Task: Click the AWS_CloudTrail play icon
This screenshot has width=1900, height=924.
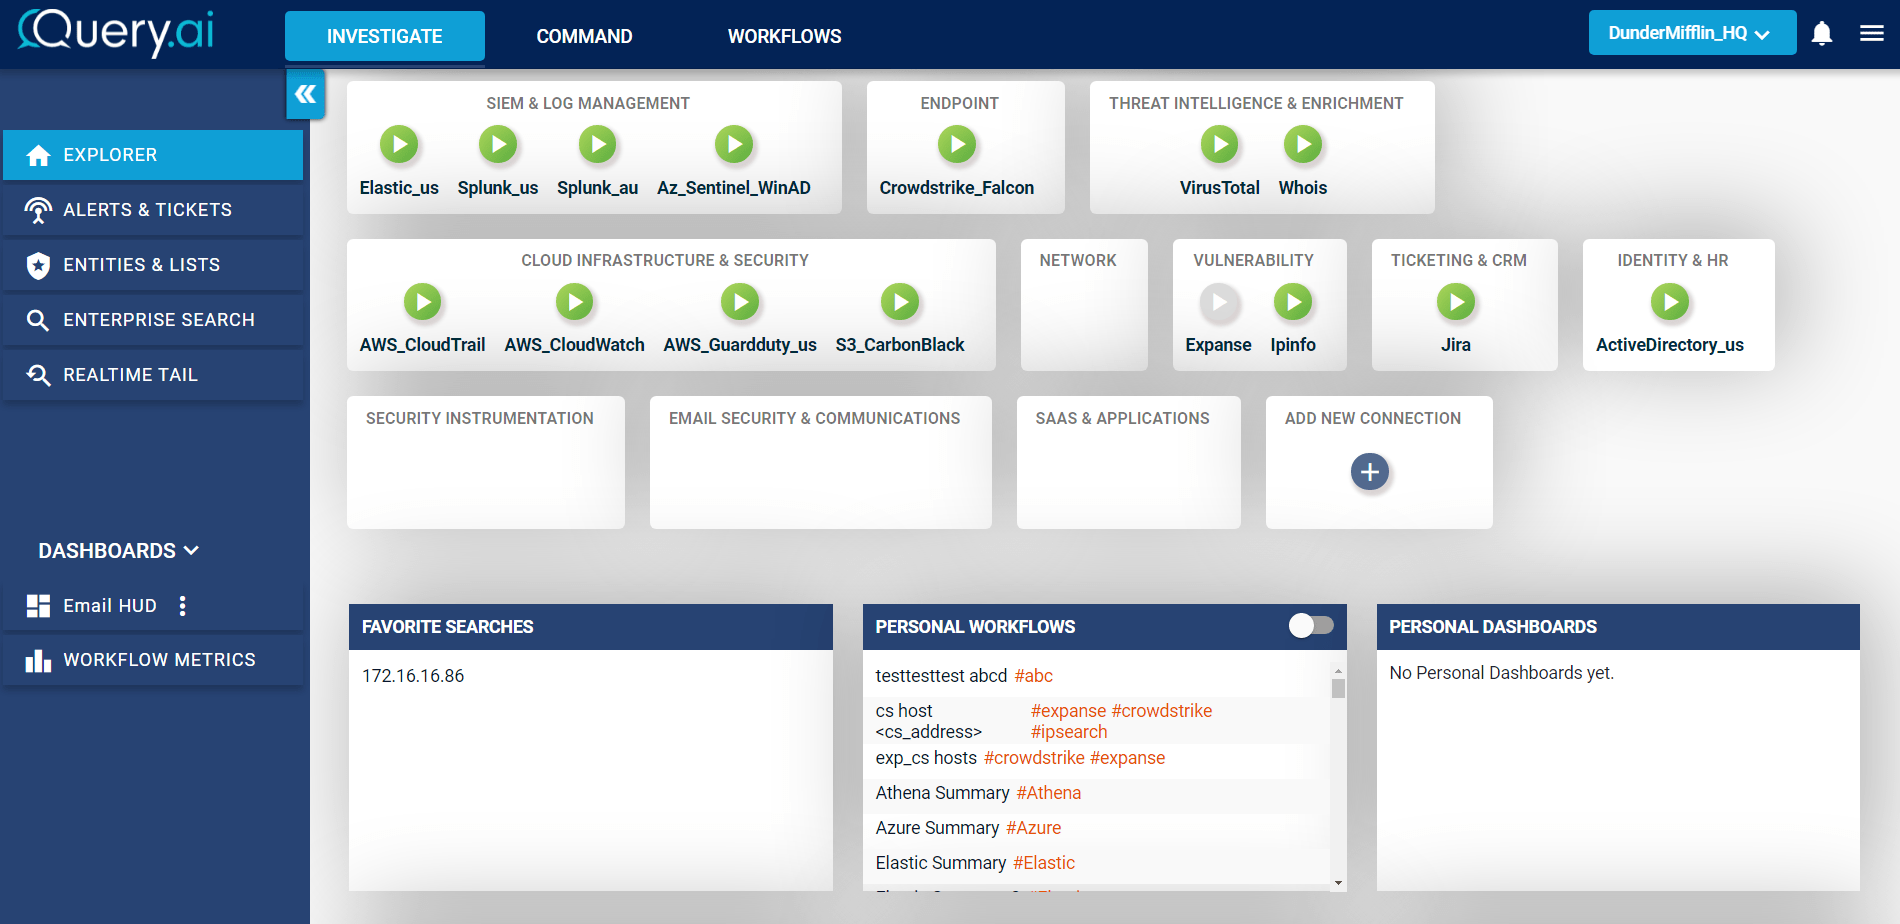Action: [x=422, y=302]
